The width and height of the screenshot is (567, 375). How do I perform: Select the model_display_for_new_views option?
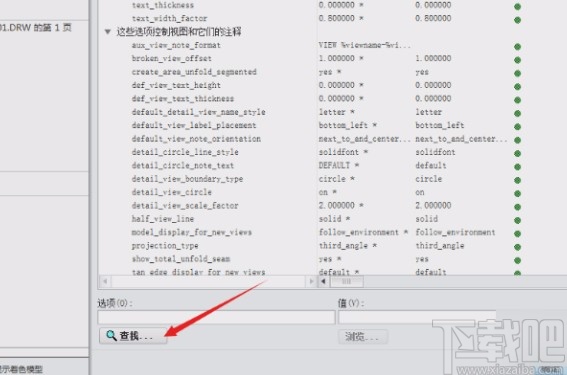(x=192, y=233)
